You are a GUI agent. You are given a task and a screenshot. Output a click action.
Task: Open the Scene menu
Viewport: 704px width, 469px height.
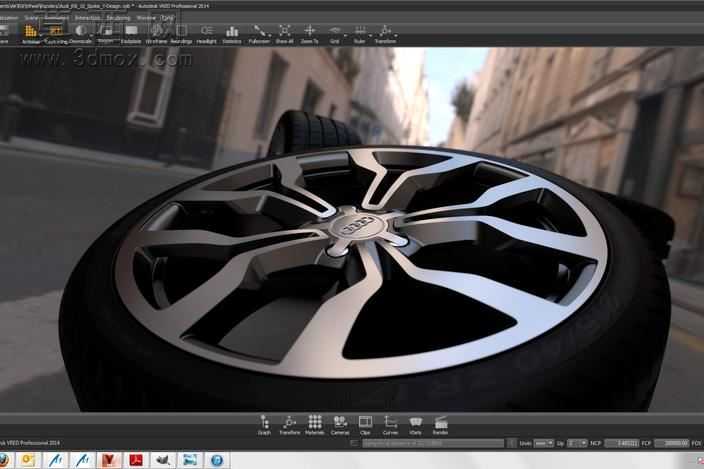point(31,18)
